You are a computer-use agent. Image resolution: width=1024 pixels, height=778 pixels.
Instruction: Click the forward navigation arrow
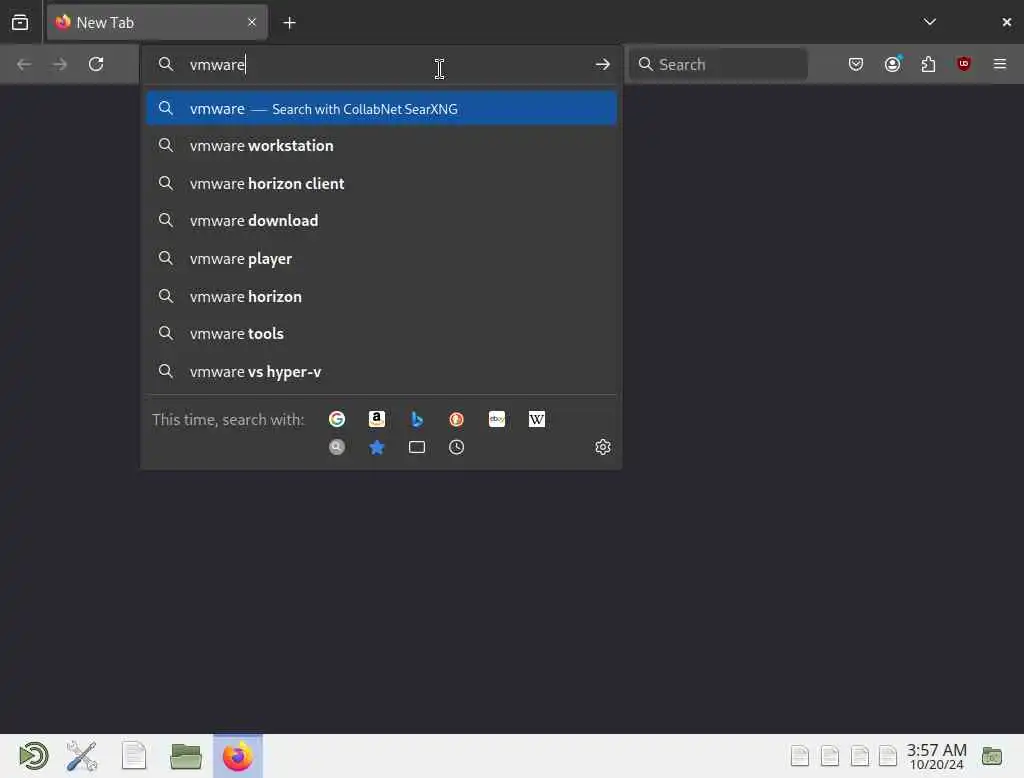pyautogui.click(x=59, y=64)
